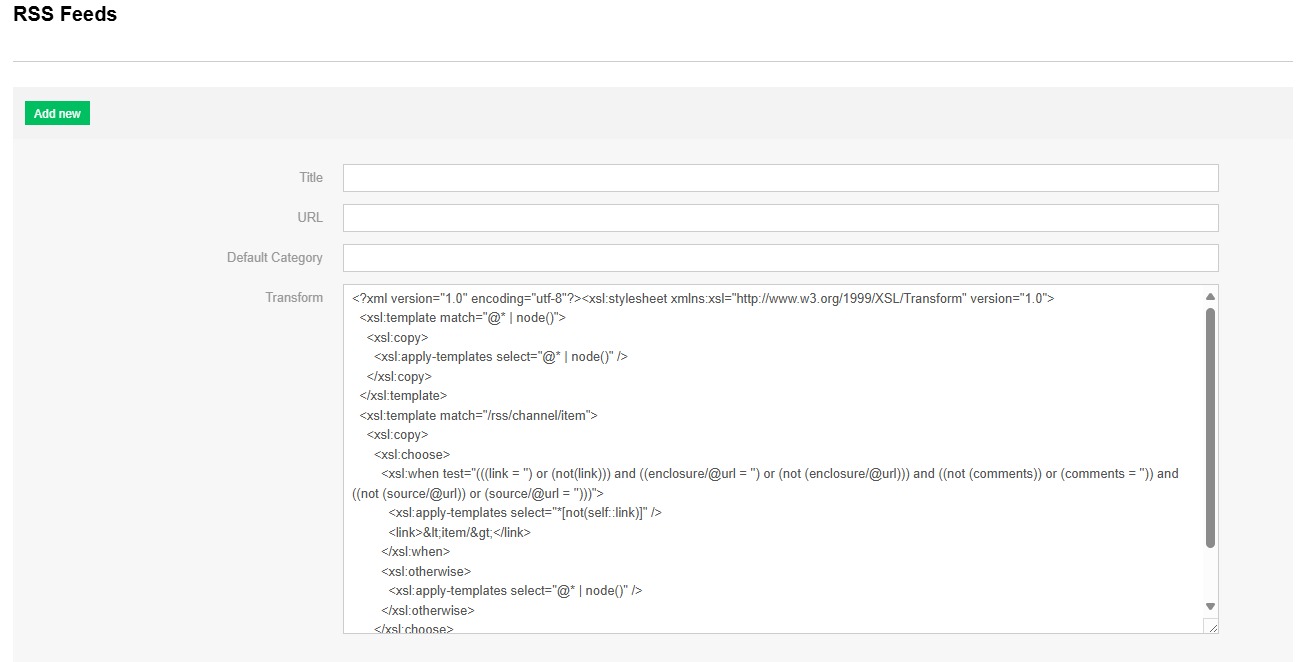
Task: Click the Title field label
Action: (311, 178)
